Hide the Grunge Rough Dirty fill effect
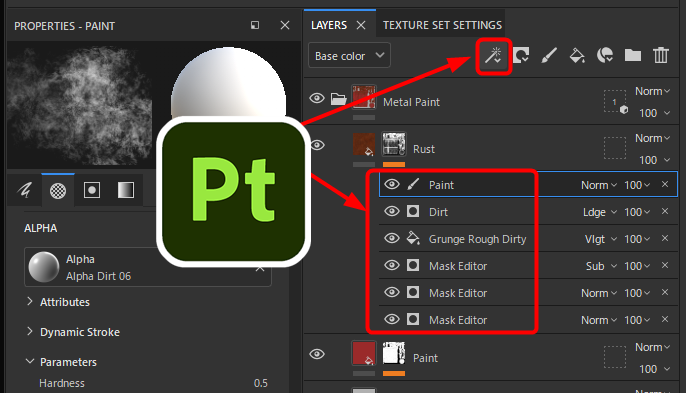This screenshot has height=393, width=686. pos(392,239)
